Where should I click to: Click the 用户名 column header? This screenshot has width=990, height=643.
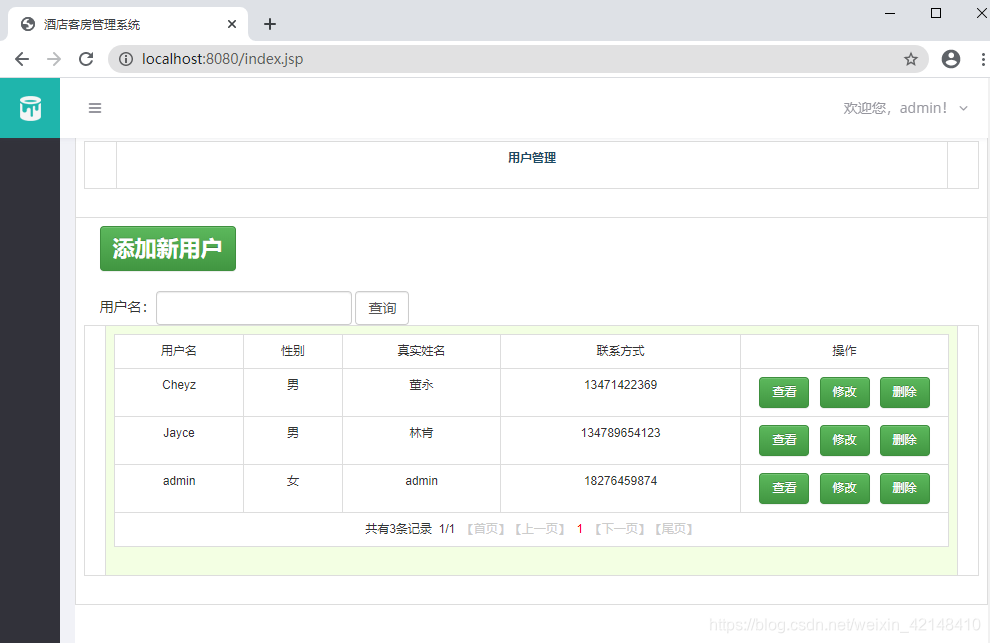tap(179, 351)
